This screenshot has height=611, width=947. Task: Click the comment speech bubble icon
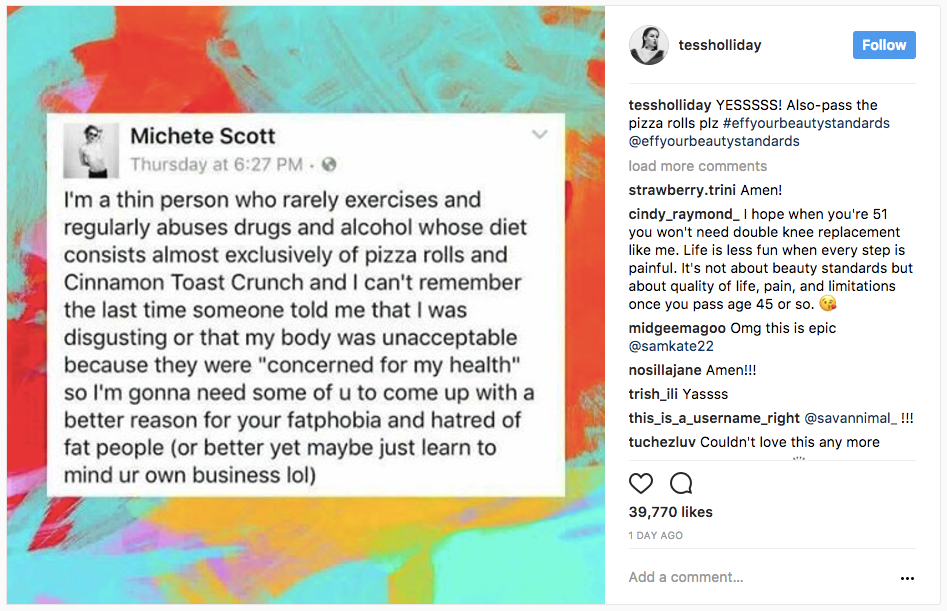click(x=681, y=484)
